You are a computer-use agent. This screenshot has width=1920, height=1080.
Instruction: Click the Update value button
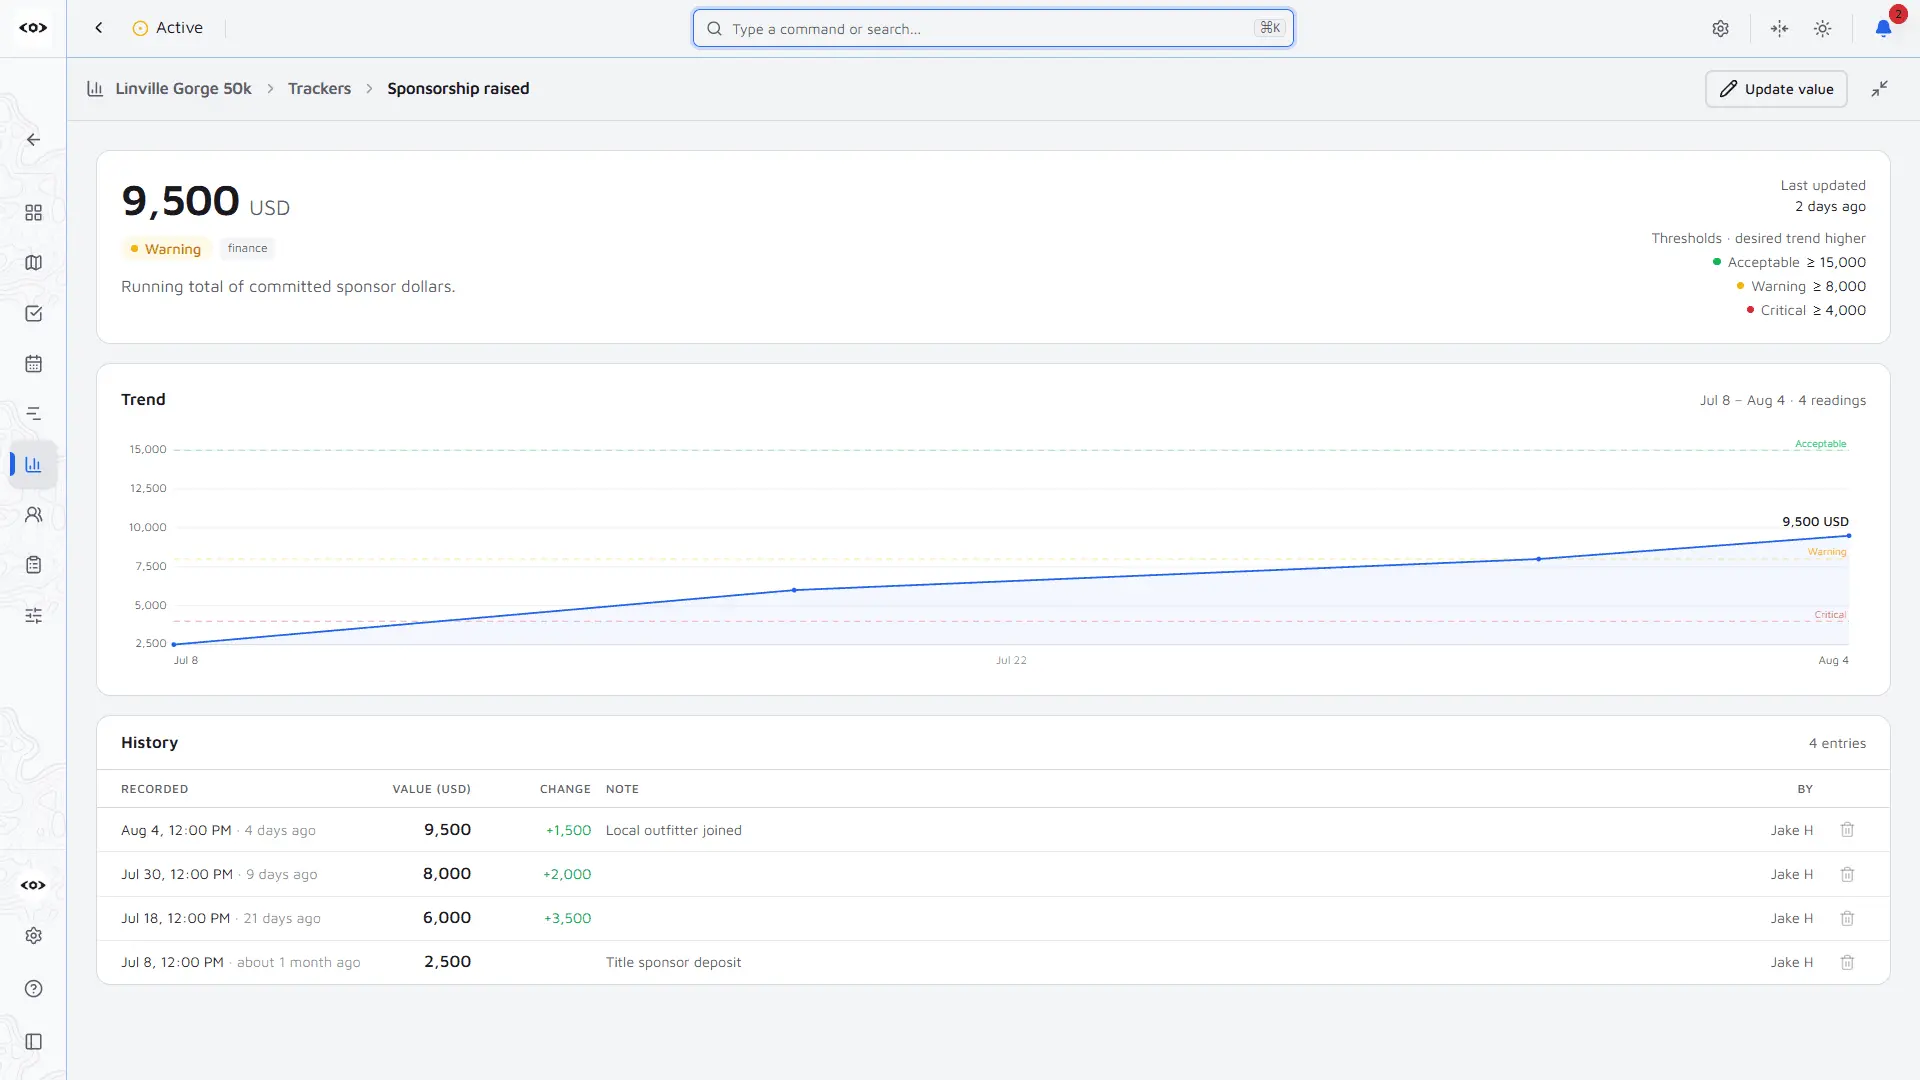tap(1776, 89)
